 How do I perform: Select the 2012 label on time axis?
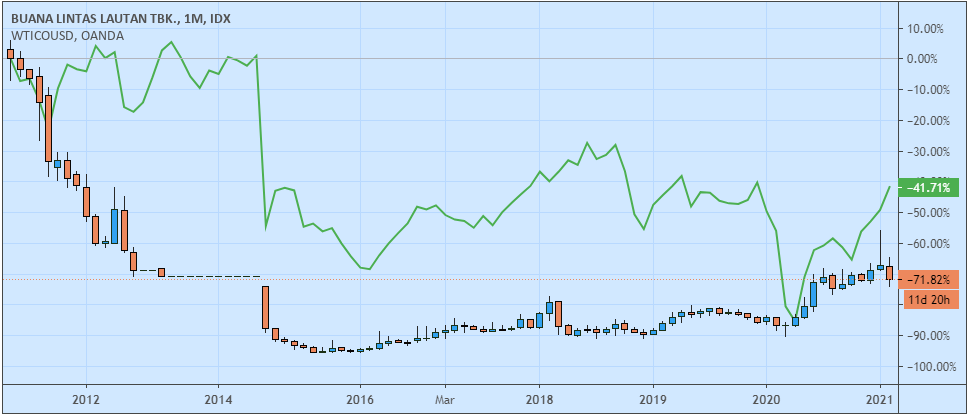86,396
